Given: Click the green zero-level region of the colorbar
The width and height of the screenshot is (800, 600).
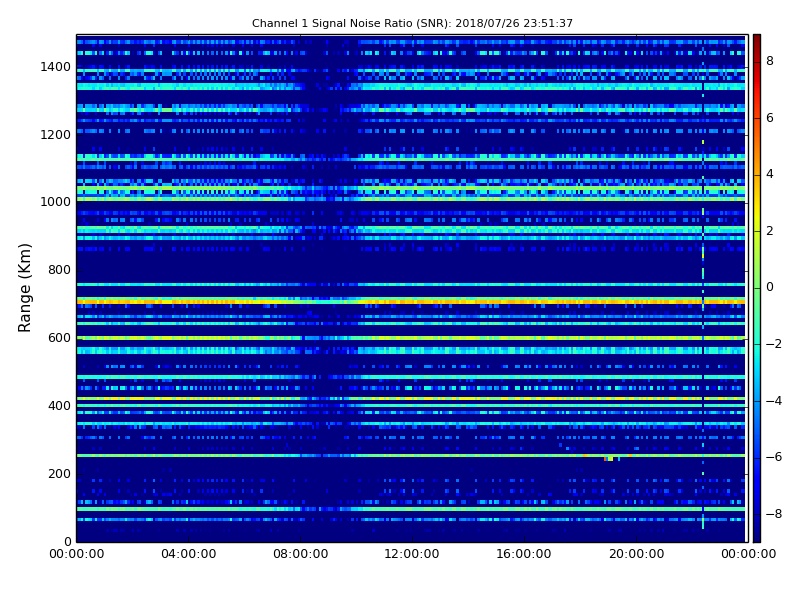Looking at the screenshot, I should point(757,287).
